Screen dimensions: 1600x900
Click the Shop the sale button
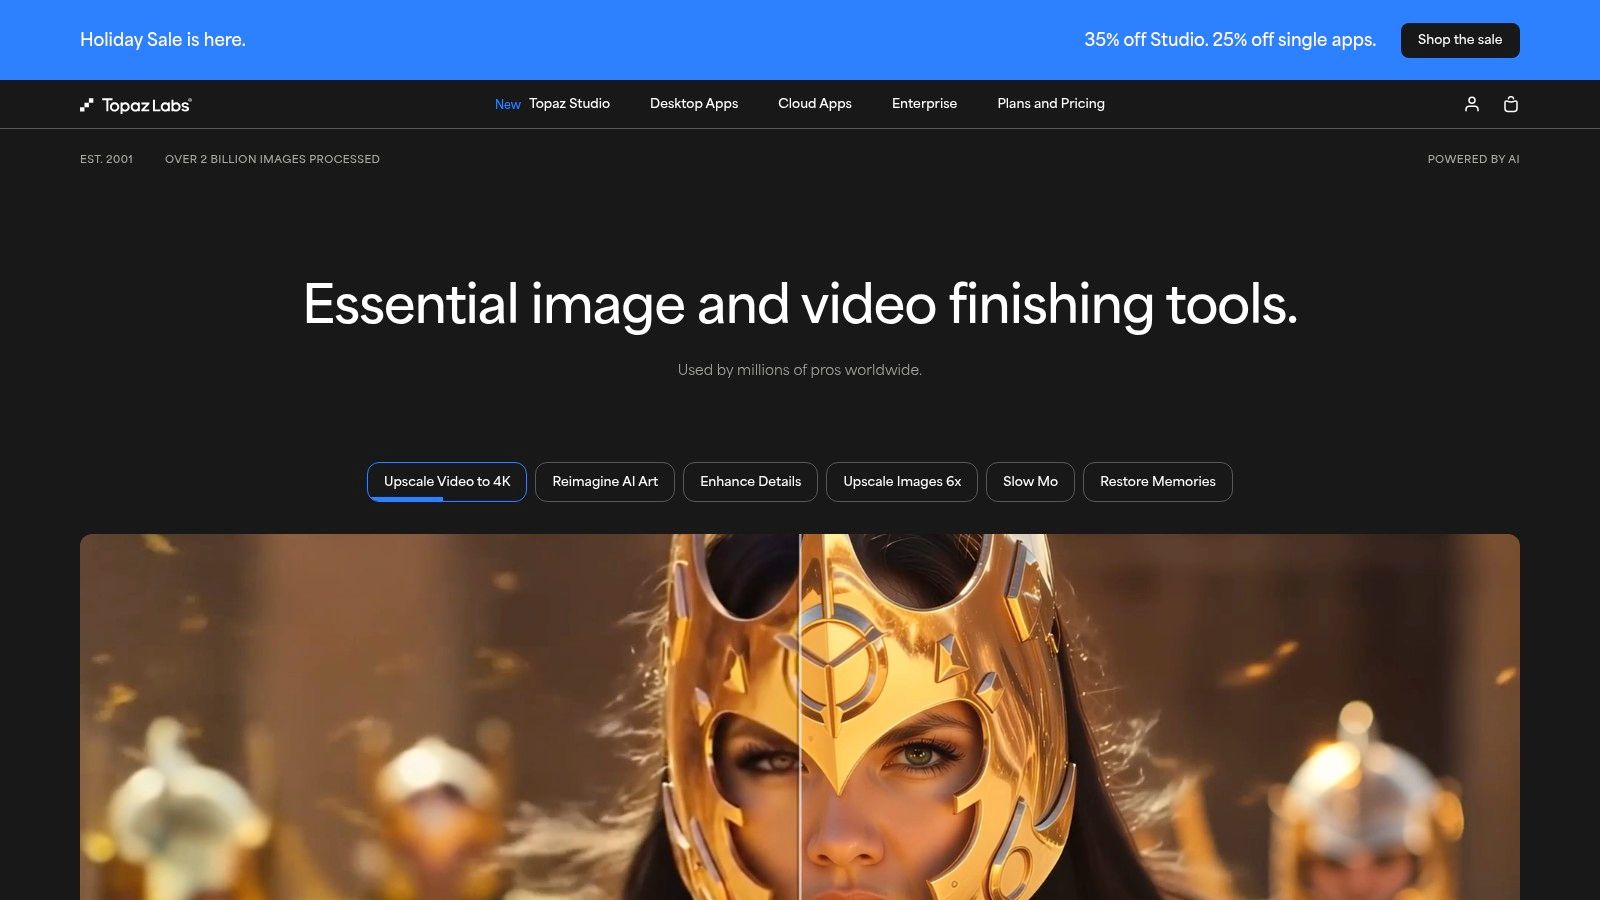point(1459,40)
